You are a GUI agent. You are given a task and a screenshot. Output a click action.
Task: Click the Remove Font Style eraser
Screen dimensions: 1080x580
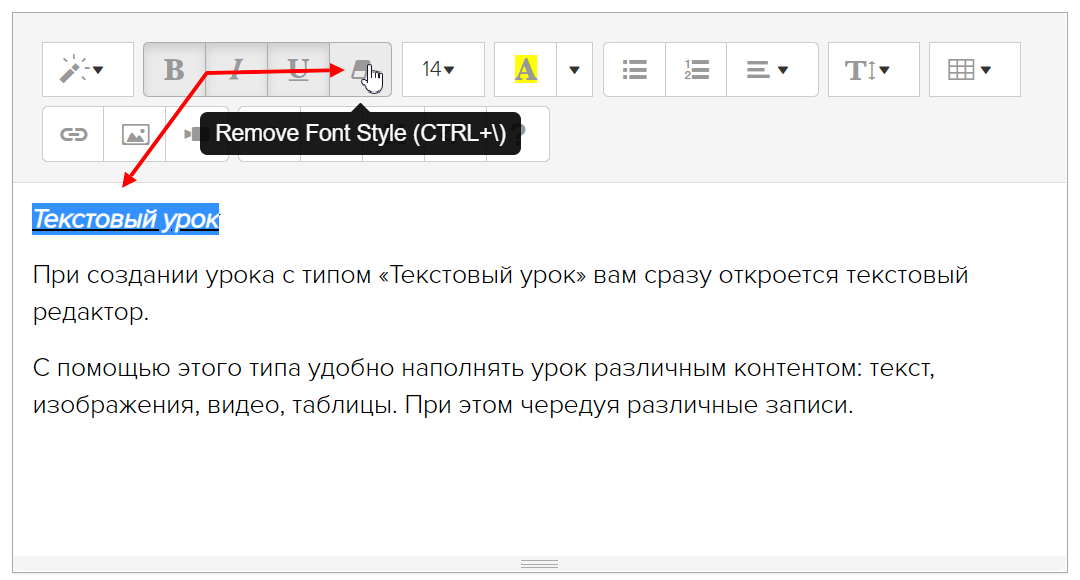coord(360,70)
